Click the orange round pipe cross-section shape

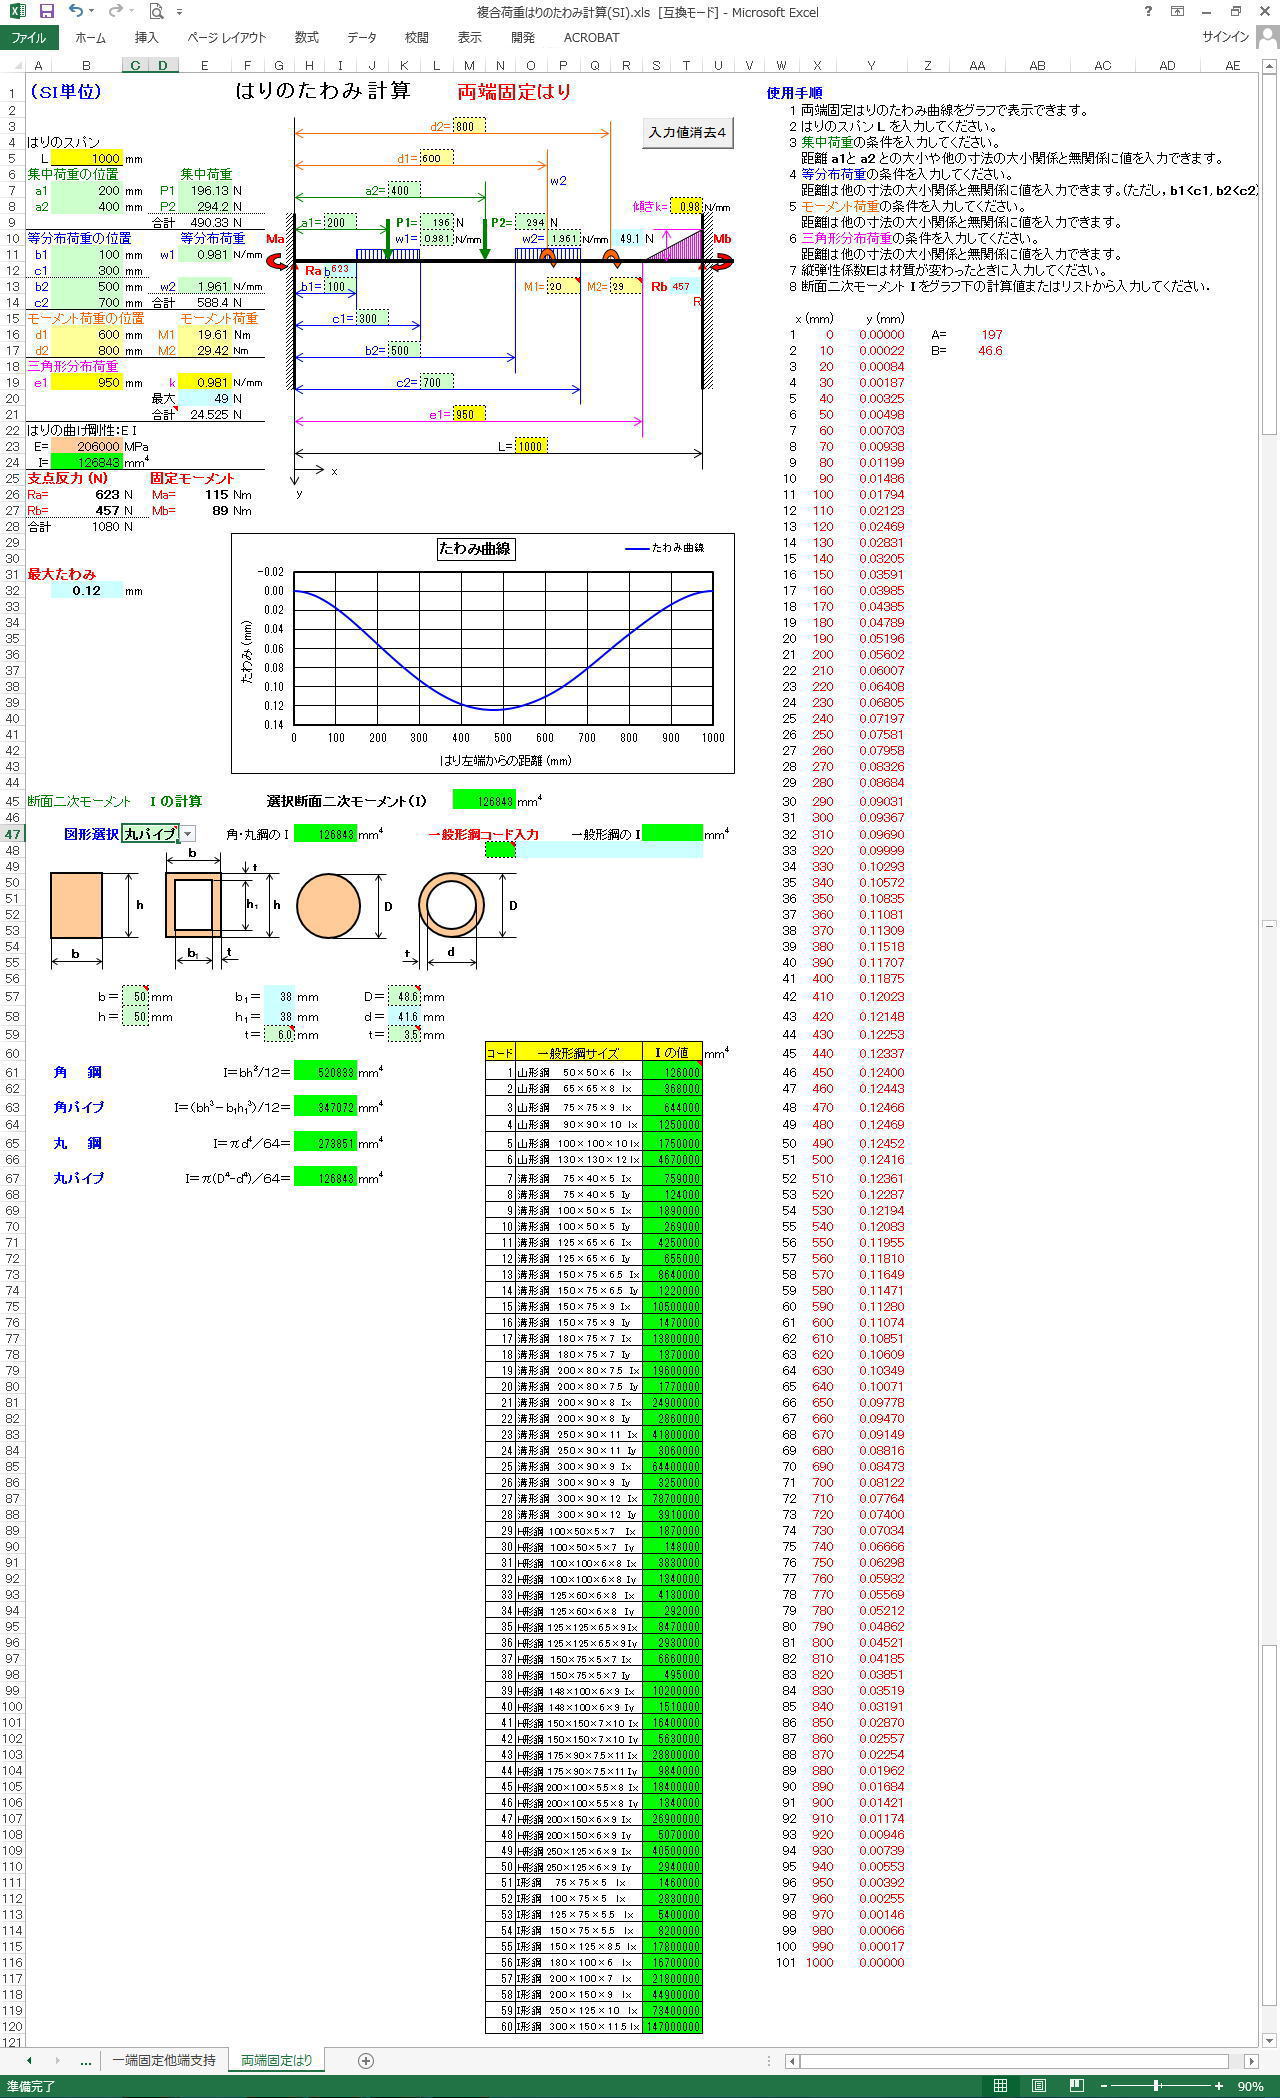pyautogui.click(x=452, y=906)
